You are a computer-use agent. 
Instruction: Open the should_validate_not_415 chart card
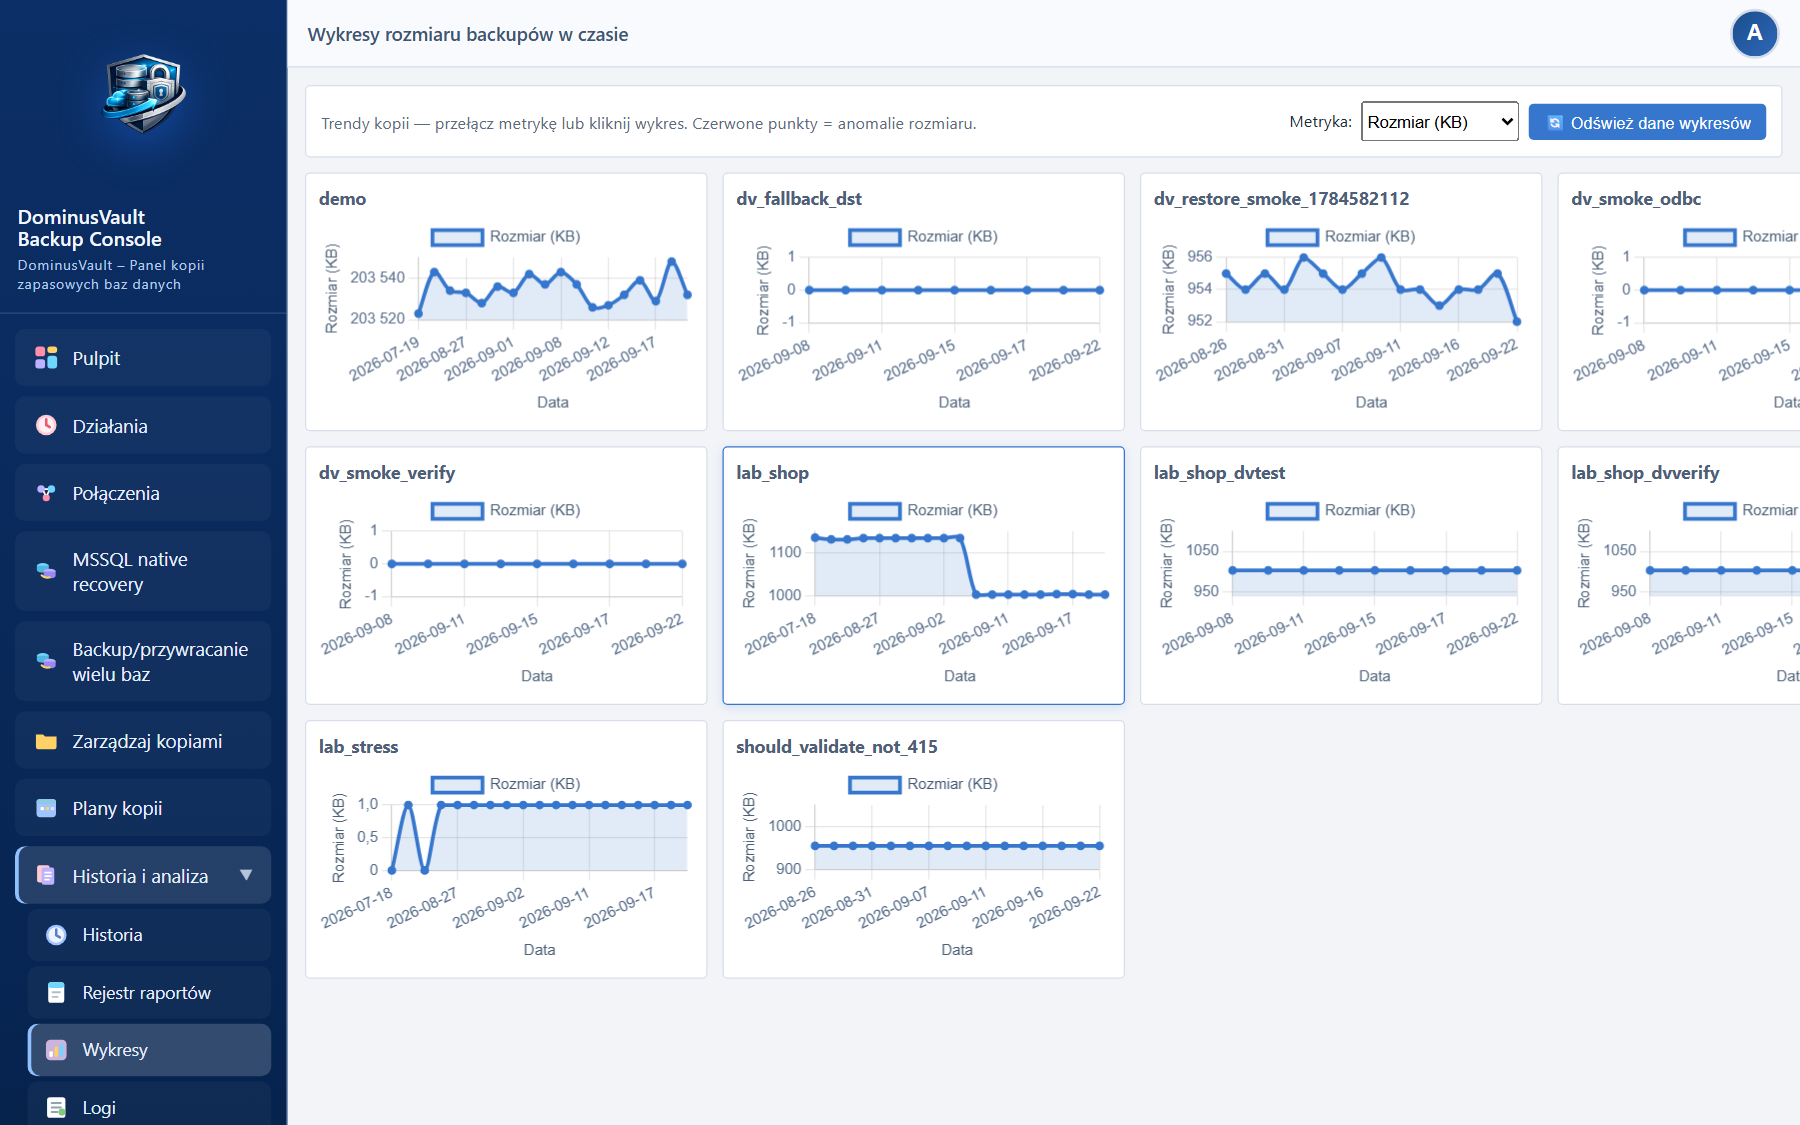click(x=923, y=850)
